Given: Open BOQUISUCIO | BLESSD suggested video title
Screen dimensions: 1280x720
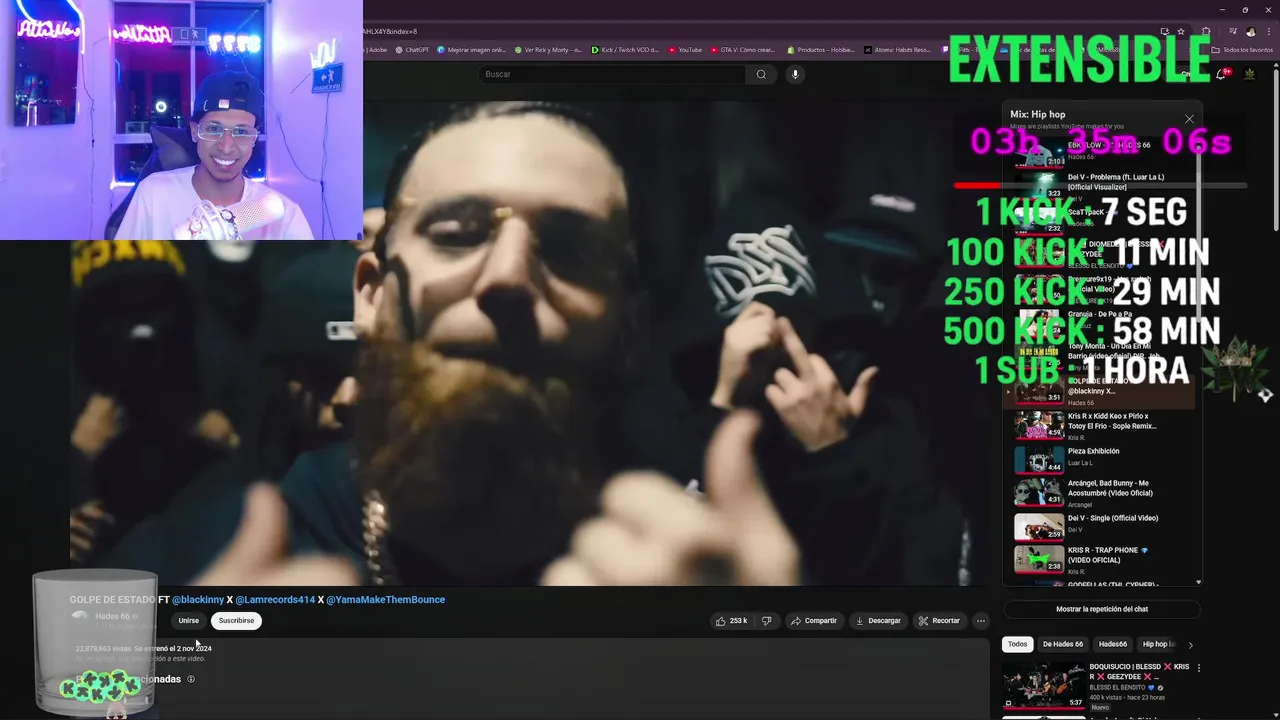Looking at the screenshot, I should pos(1139,672).
